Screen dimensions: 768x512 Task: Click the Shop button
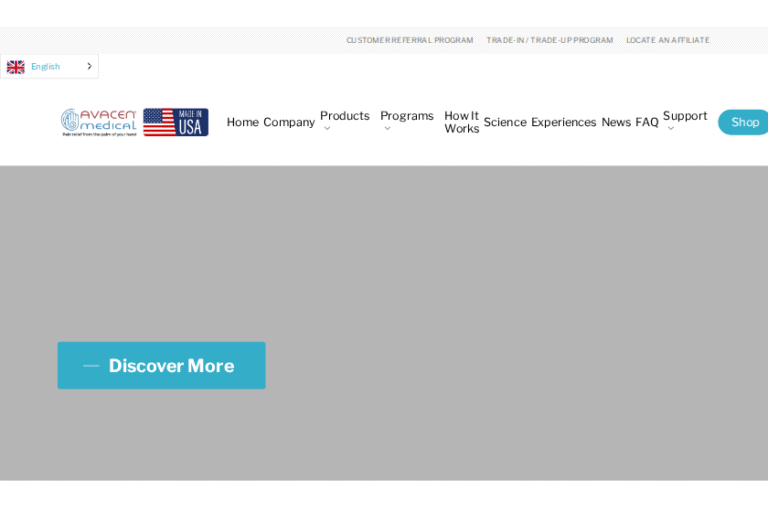(x=744, y=122)
